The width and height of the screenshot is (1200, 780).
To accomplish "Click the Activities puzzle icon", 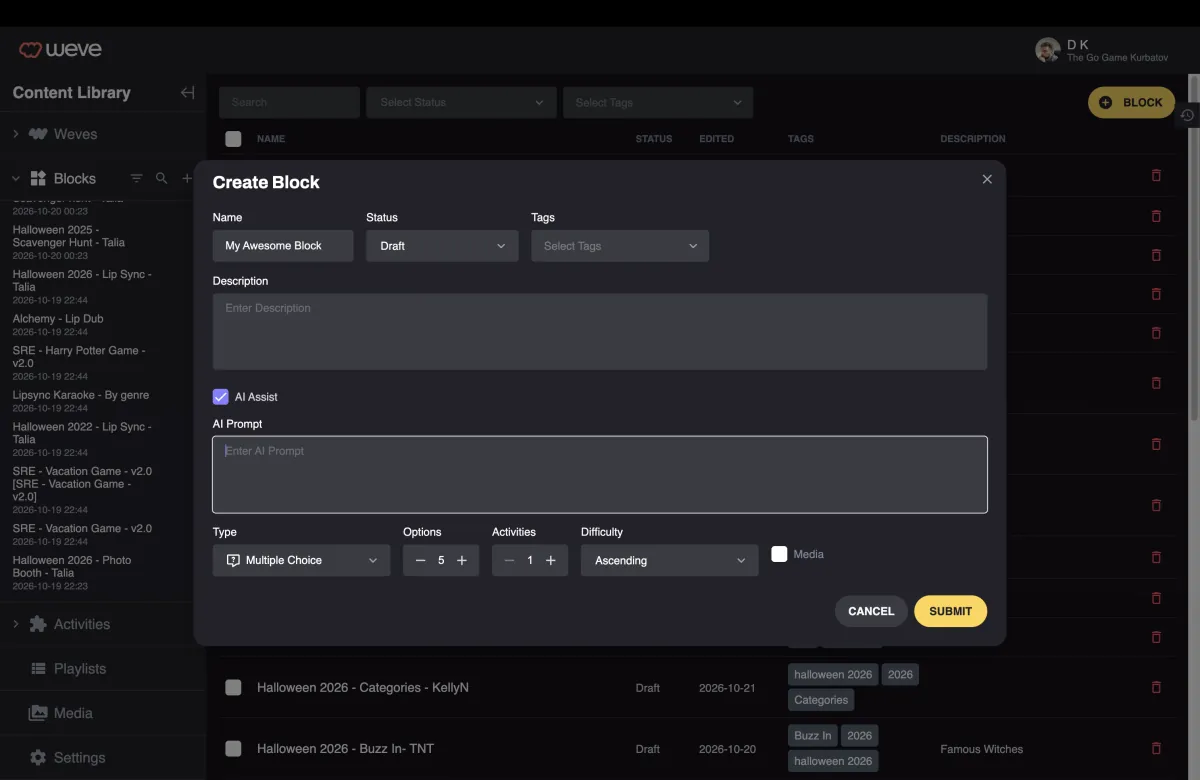I will click(x=38, y=624).
